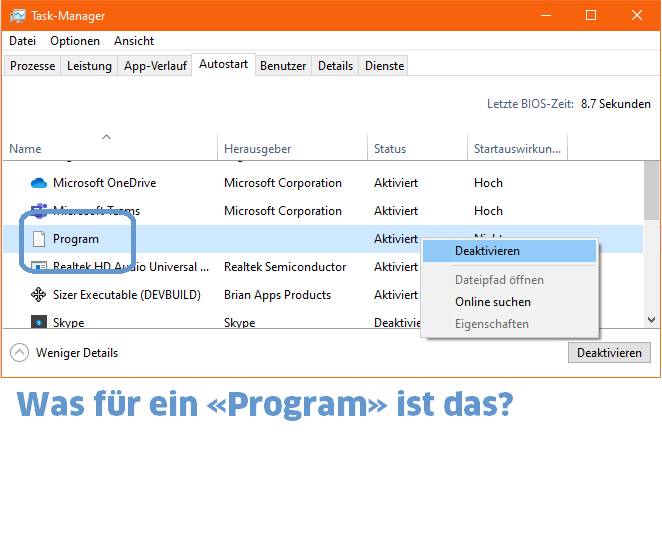Select the blank Program file icon
662x535 pixels.
(x=39, y=239)
